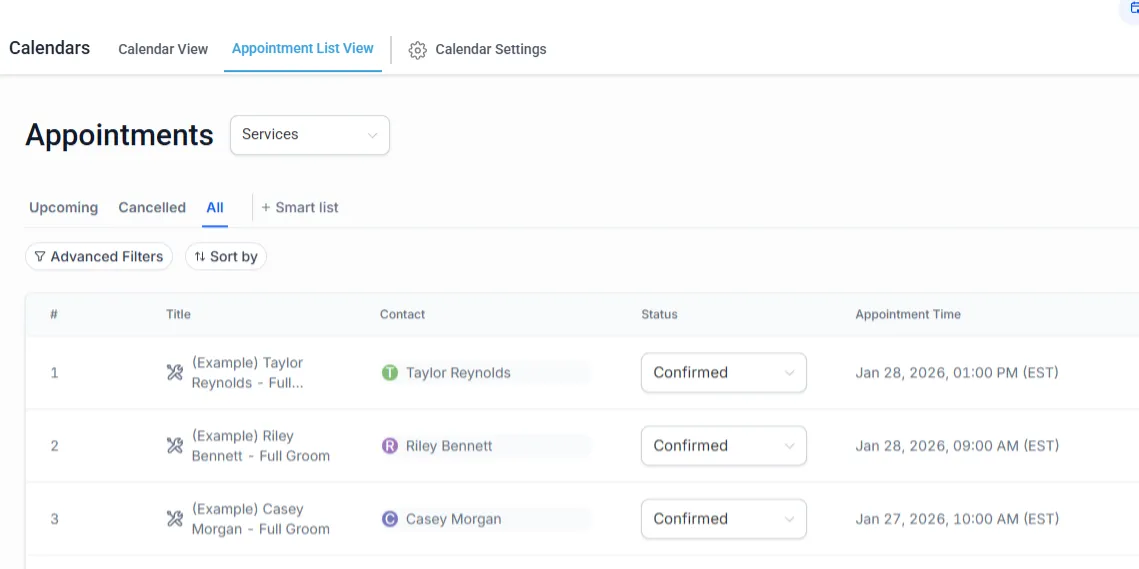
Task: Open the Services calendar dropdown
Action: coord(310,135)
